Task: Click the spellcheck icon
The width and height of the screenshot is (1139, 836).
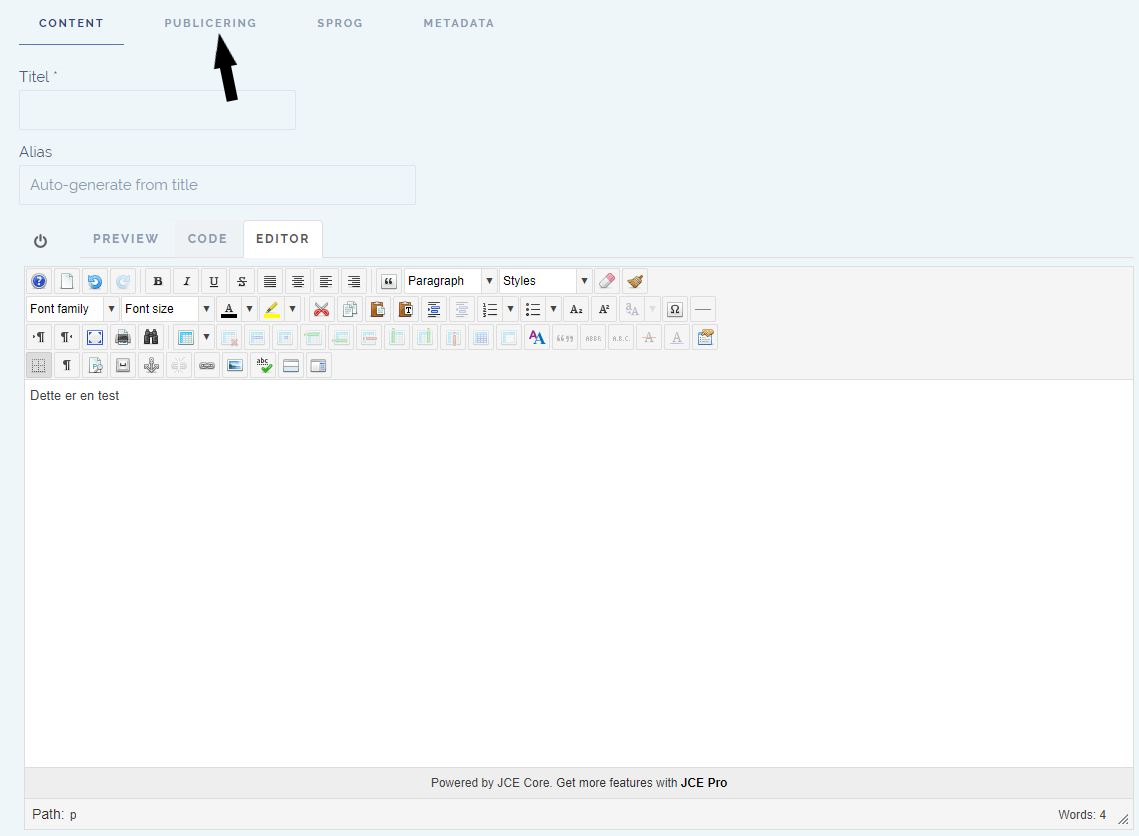Action: (x=263, y=366)
